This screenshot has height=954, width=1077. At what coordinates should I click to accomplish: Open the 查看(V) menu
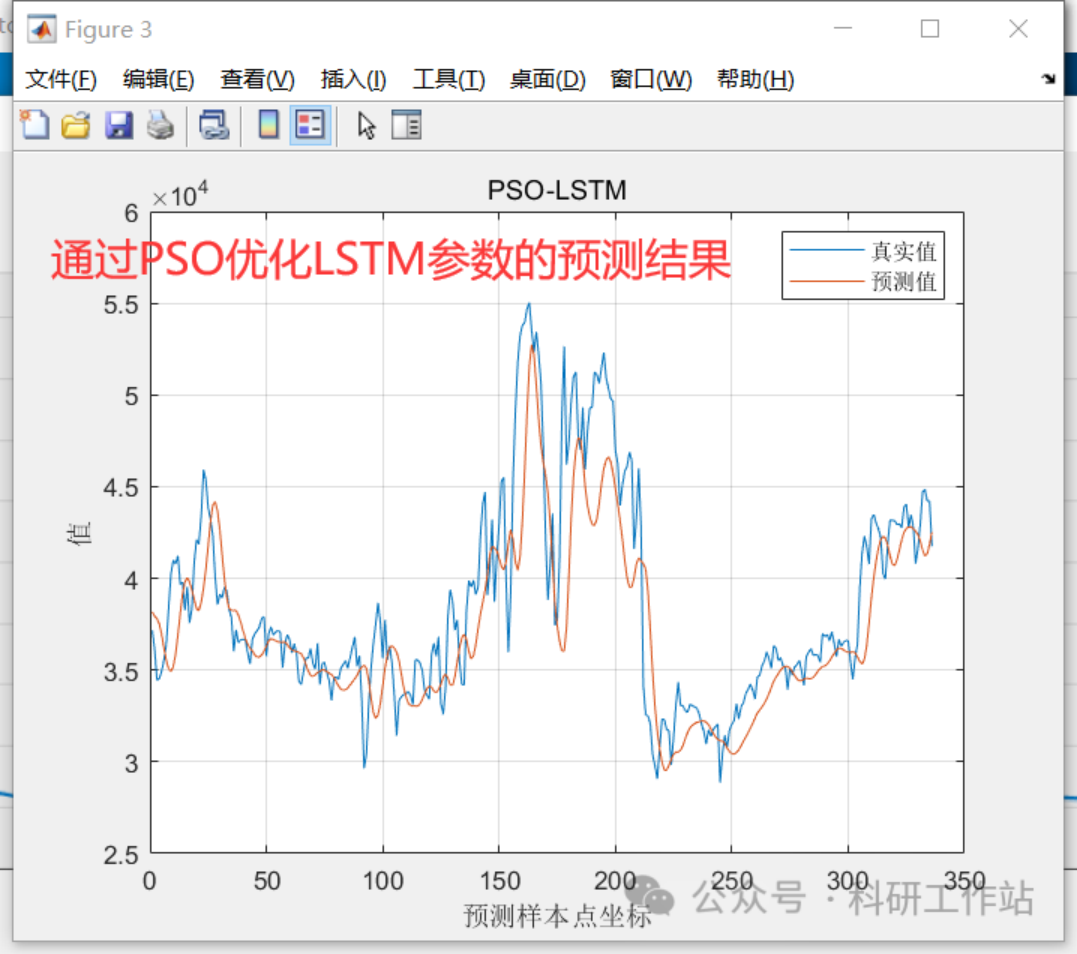(x=258, y=80)
